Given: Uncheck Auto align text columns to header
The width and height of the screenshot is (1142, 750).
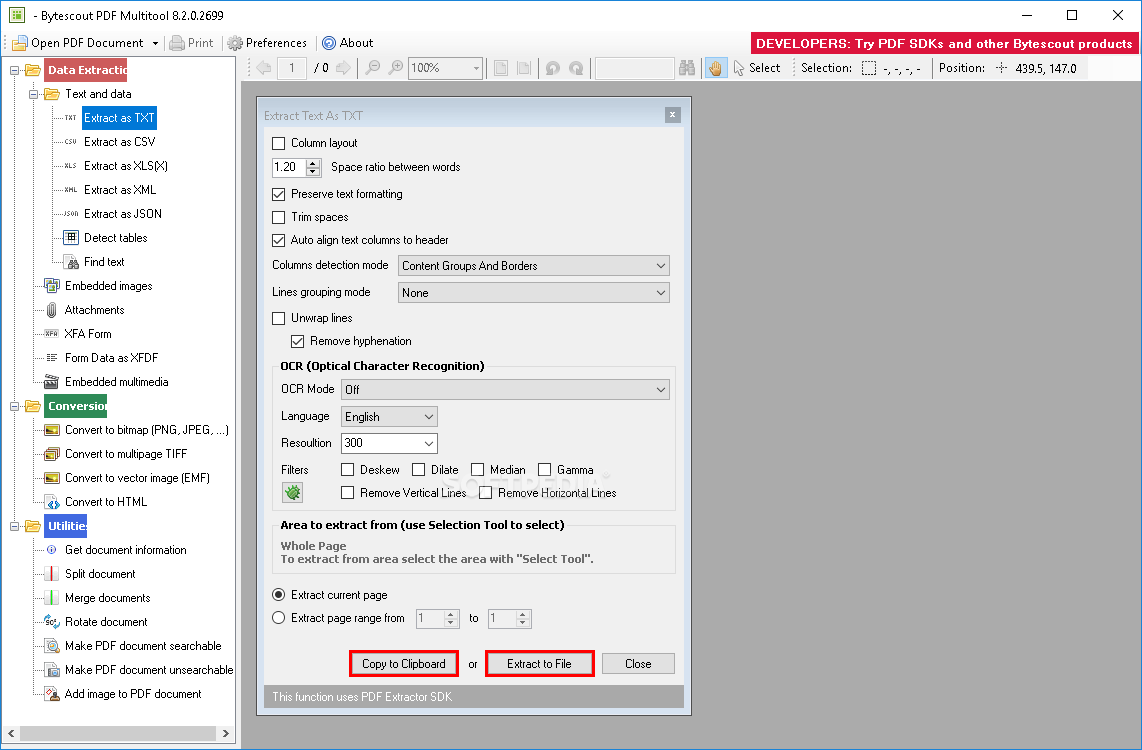Looking at the screenshot, I should [x=278, y=240].
